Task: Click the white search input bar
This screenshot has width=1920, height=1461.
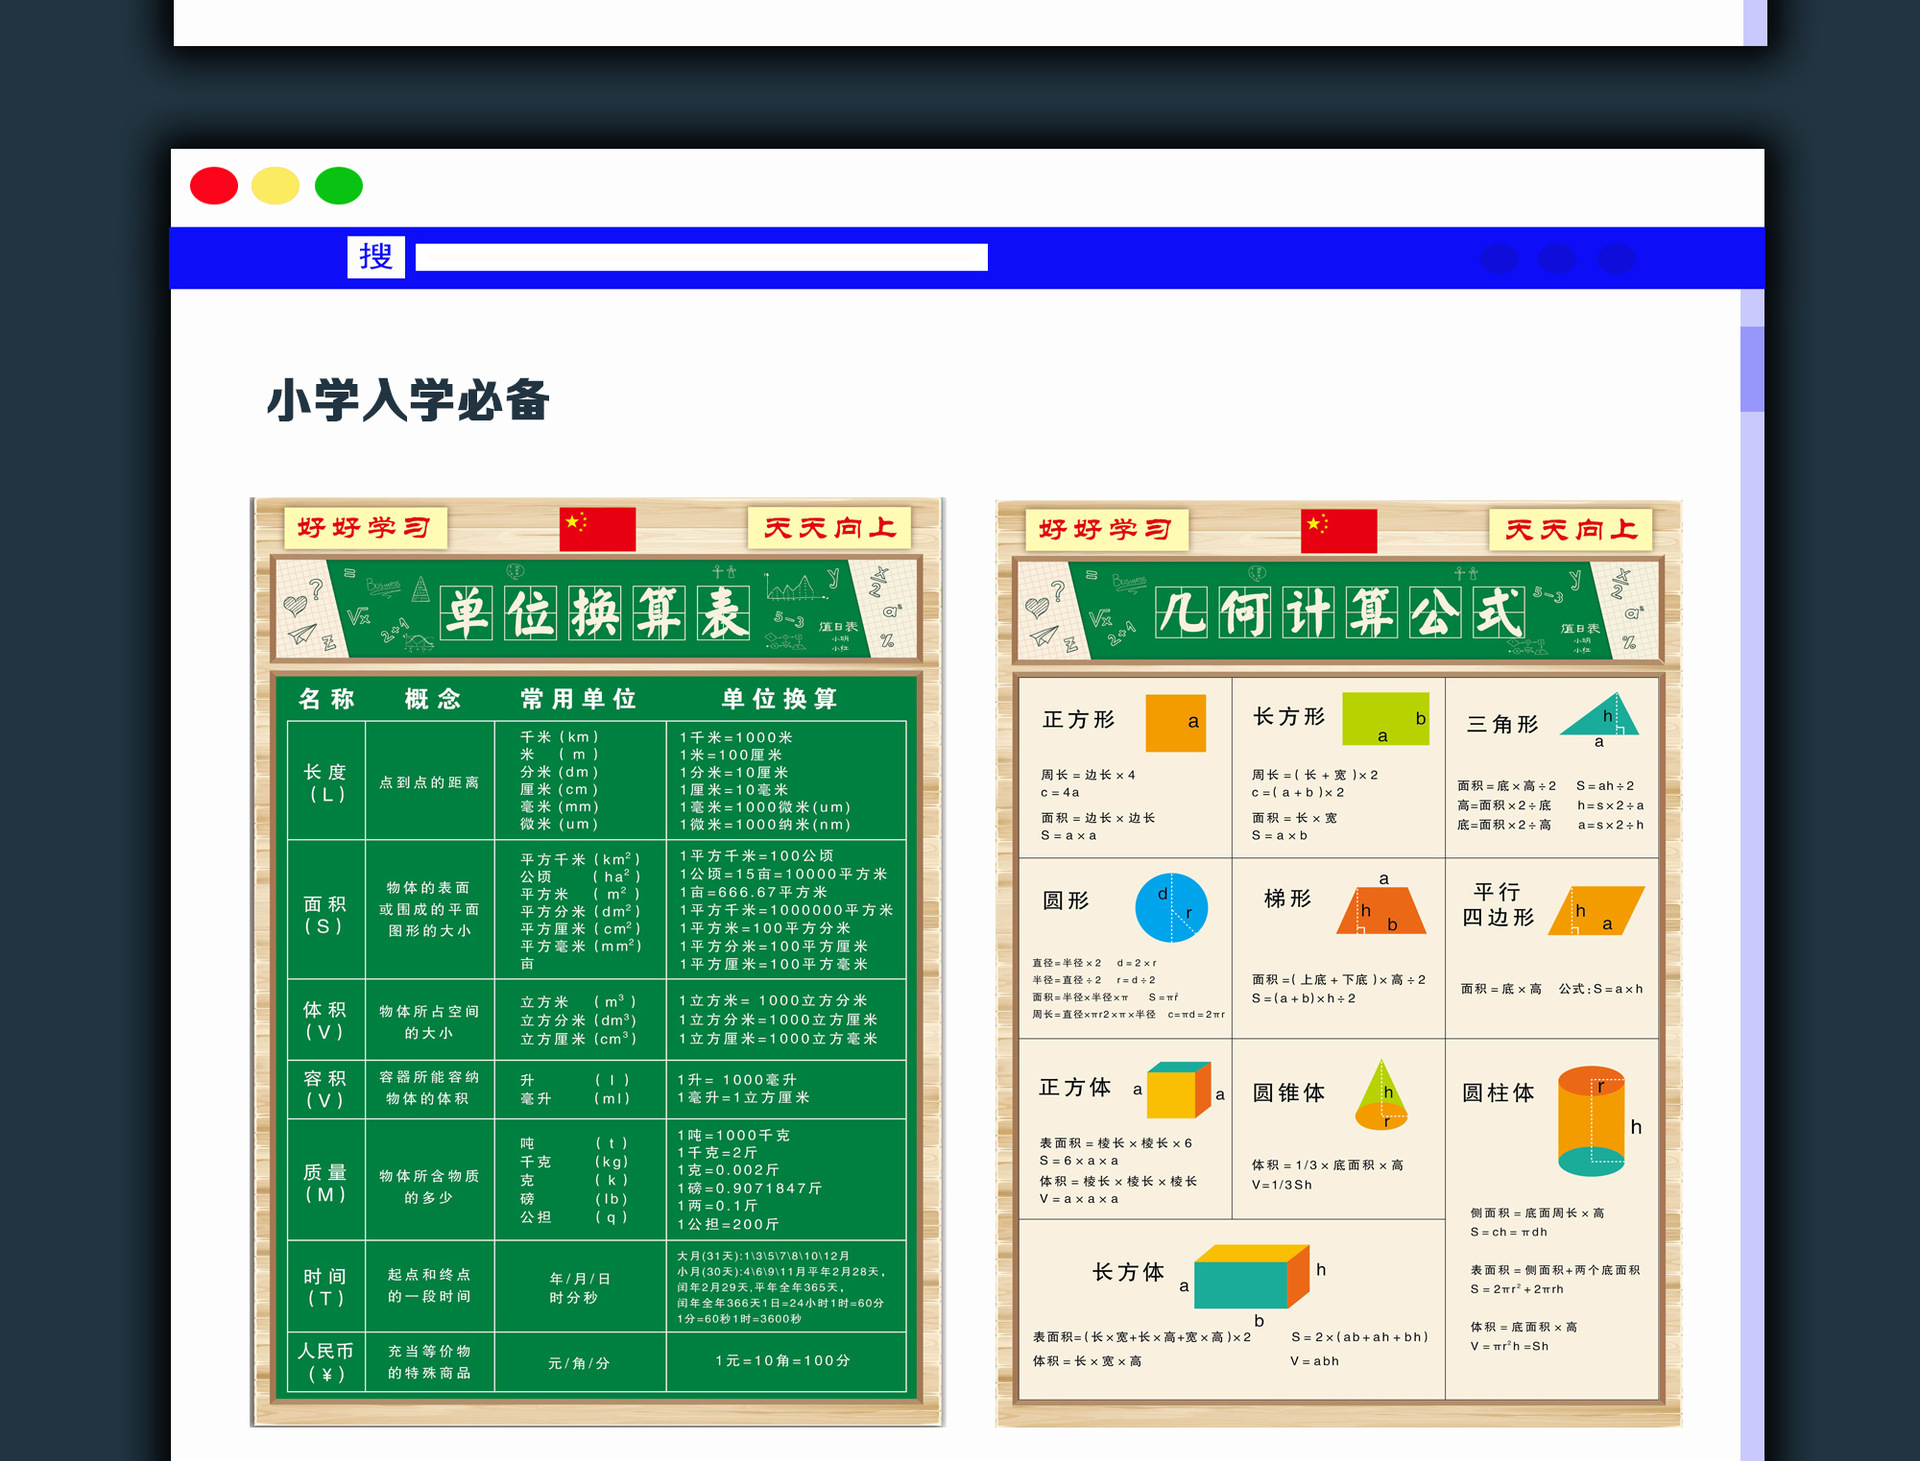Action: pos(701,257)
